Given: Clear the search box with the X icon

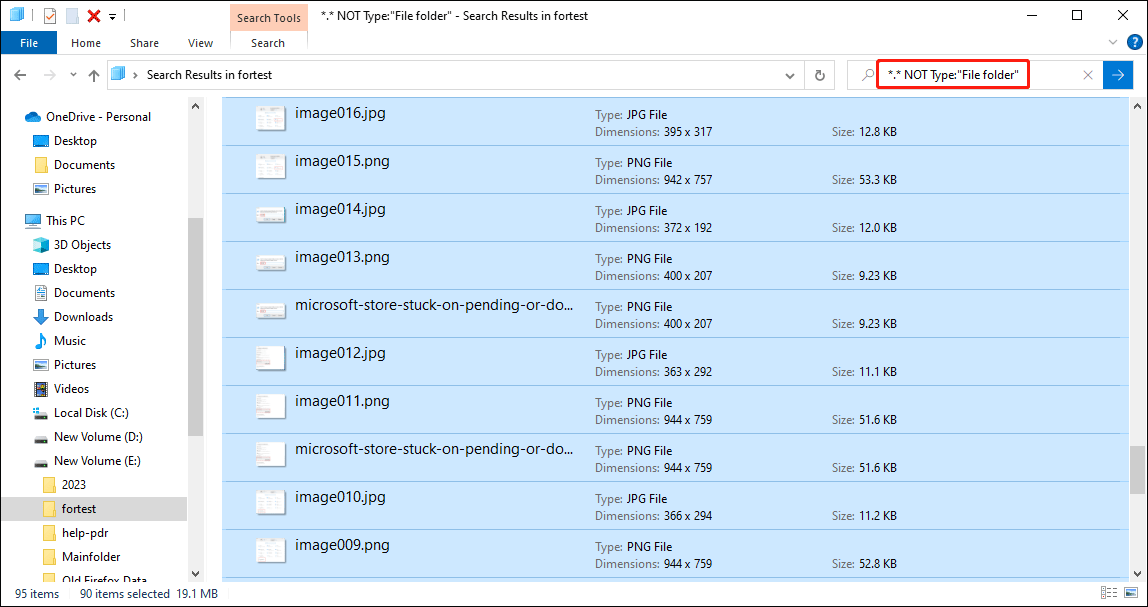Looking at the screenshot, I should (1088, 74).
